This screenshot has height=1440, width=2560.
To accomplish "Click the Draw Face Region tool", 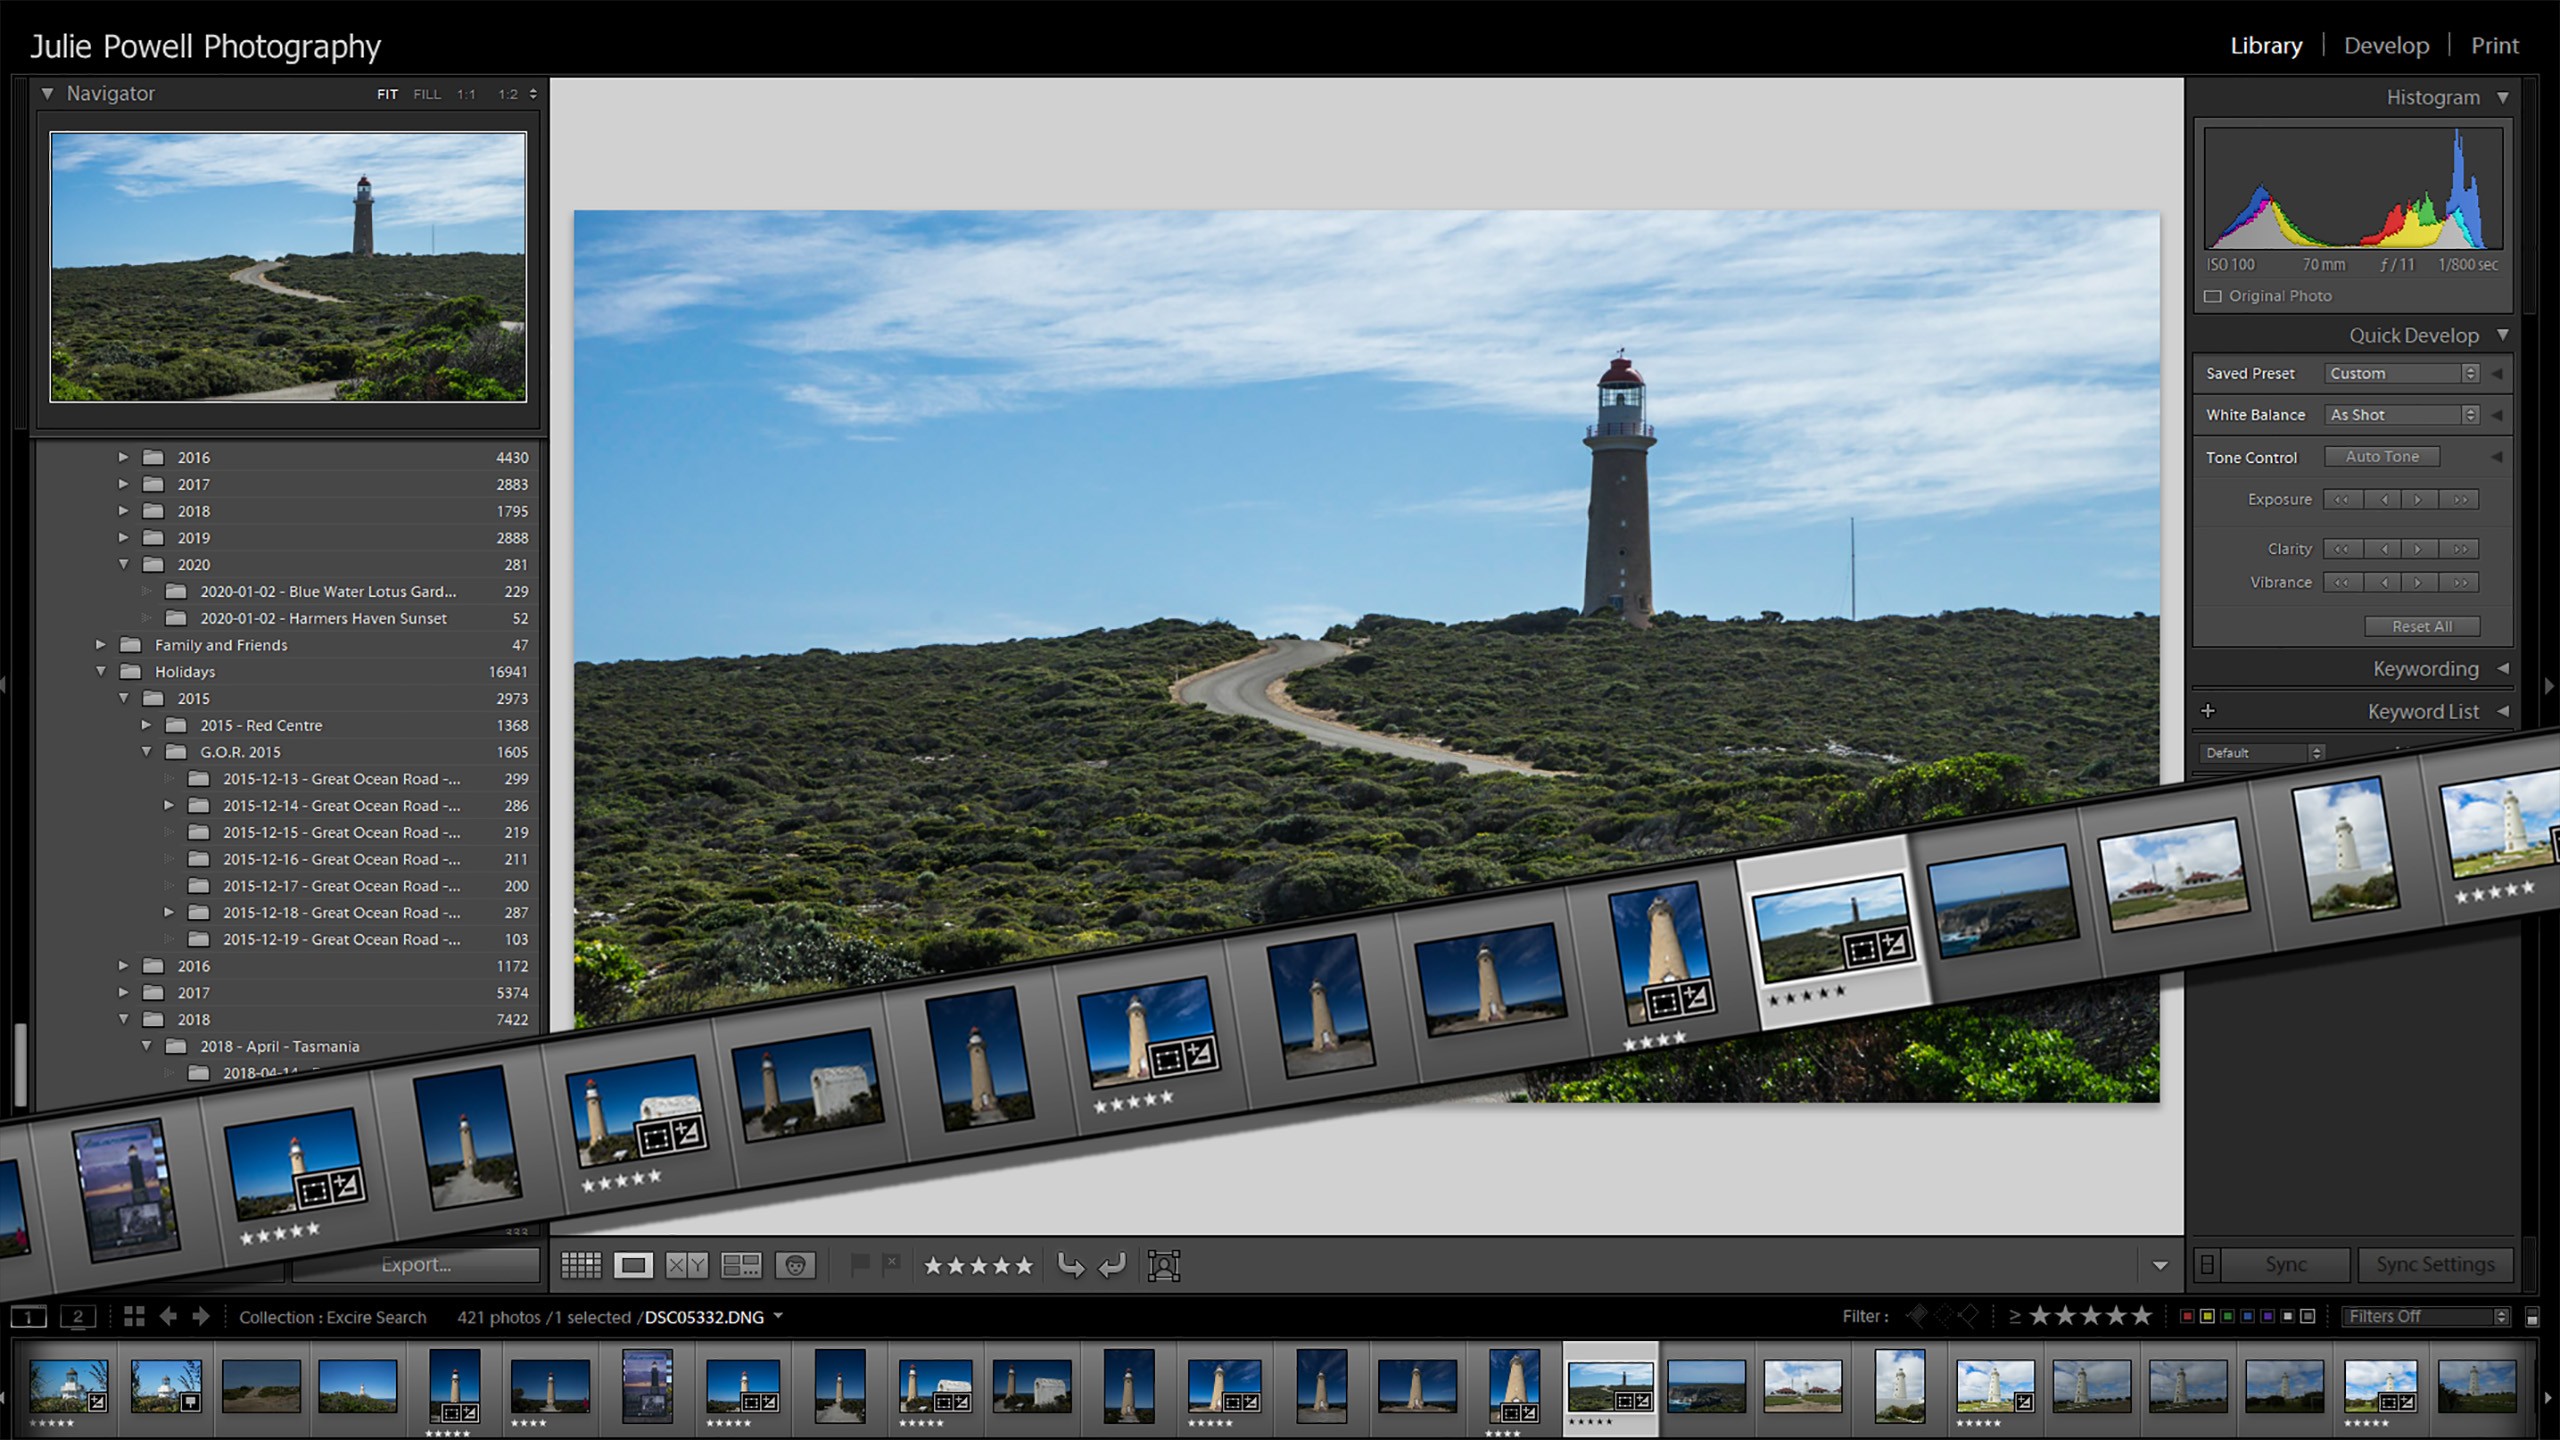I will (x=1164, y=1265).
